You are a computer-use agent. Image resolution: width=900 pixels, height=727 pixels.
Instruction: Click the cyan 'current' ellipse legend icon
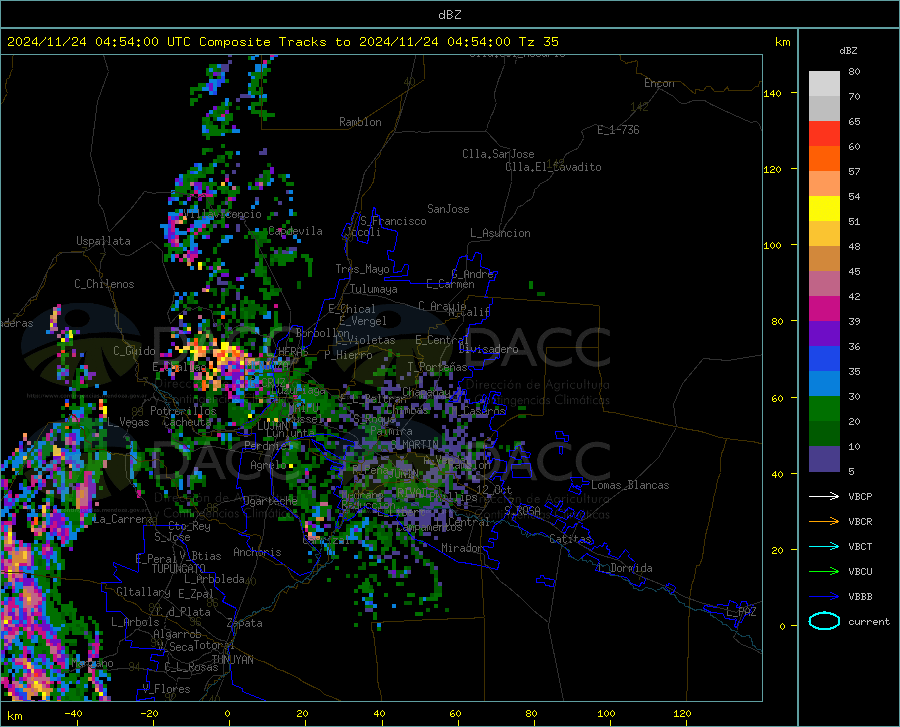point(824,621)
